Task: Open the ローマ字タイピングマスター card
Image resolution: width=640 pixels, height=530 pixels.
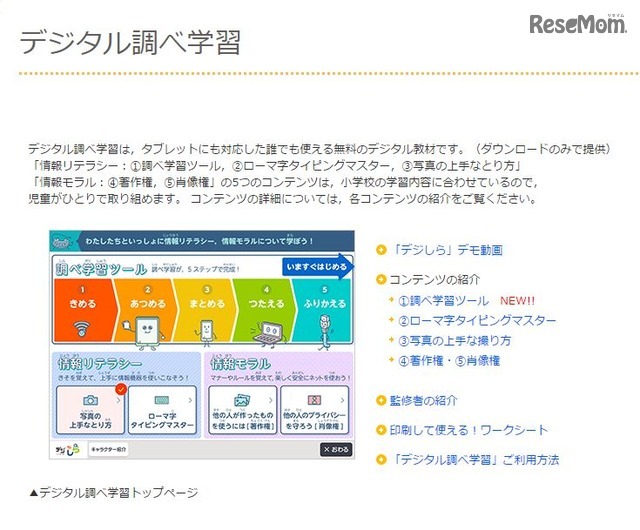Action: click(162, 410)
